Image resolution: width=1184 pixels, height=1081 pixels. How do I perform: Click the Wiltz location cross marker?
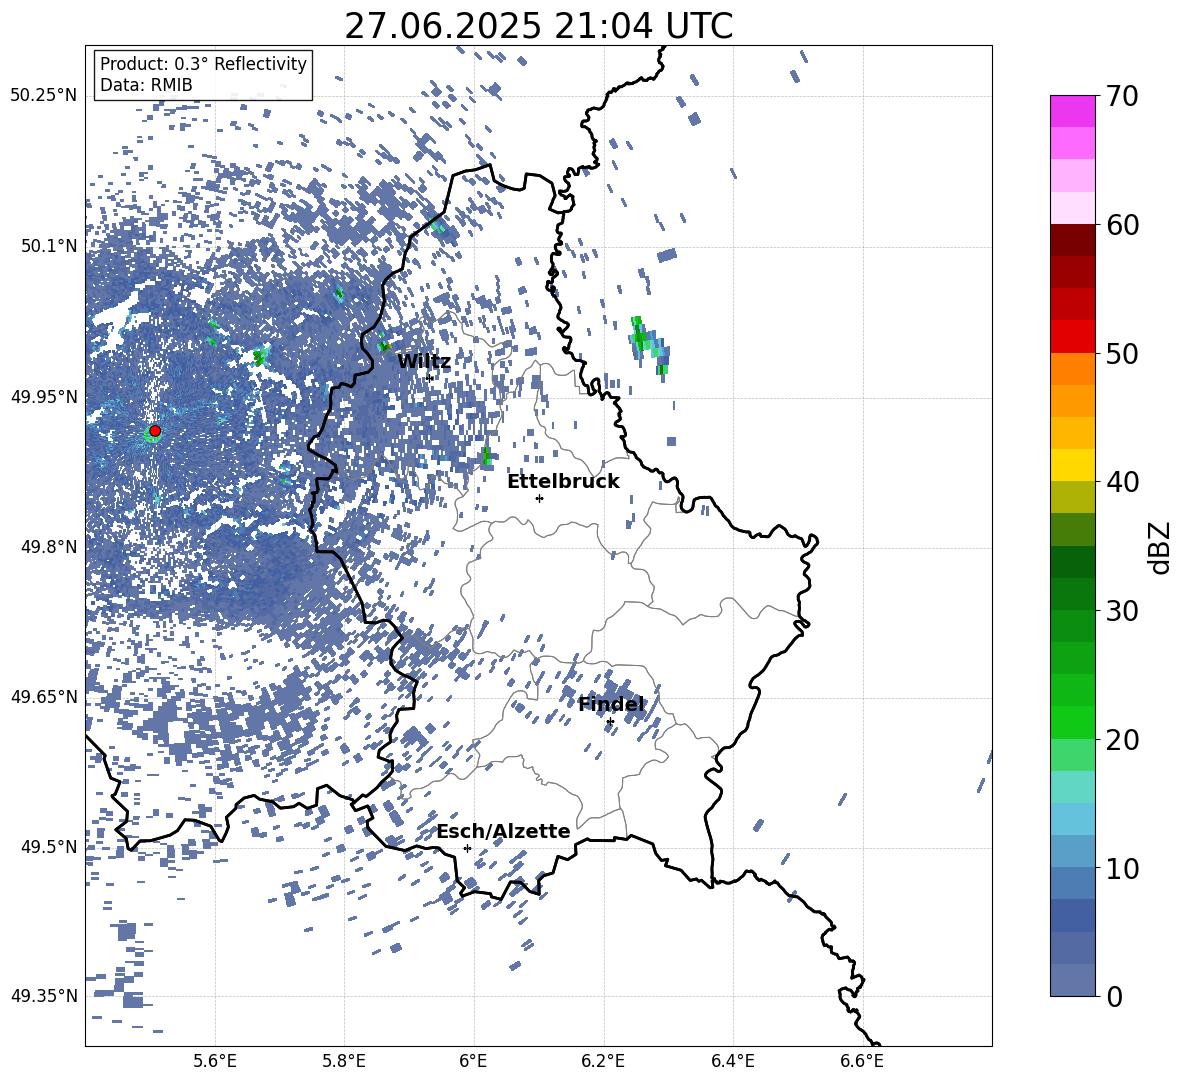point(430,377)
